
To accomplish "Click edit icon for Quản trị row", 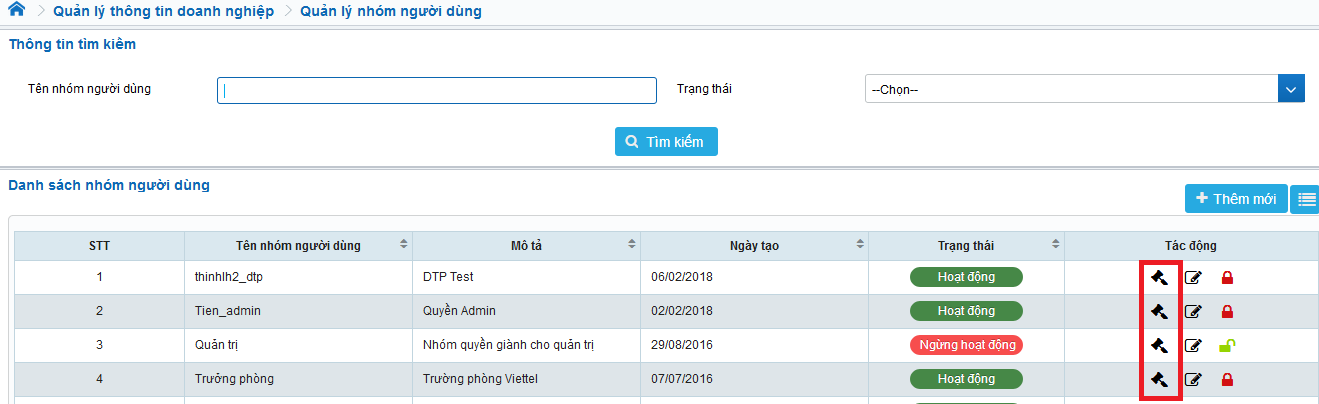I will [1193, 346].
